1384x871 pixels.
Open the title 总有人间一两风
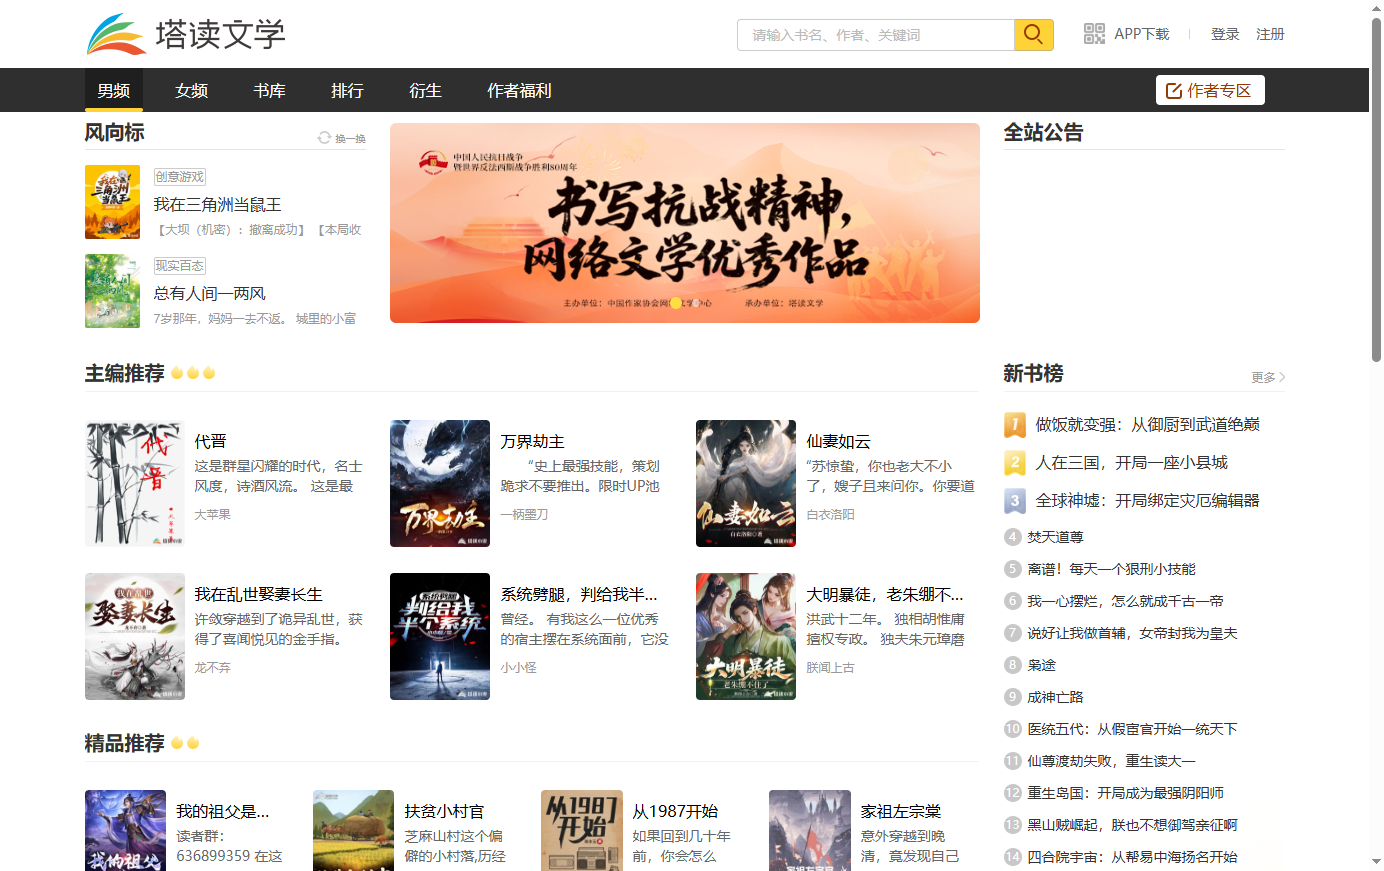(x=209, y=294)
